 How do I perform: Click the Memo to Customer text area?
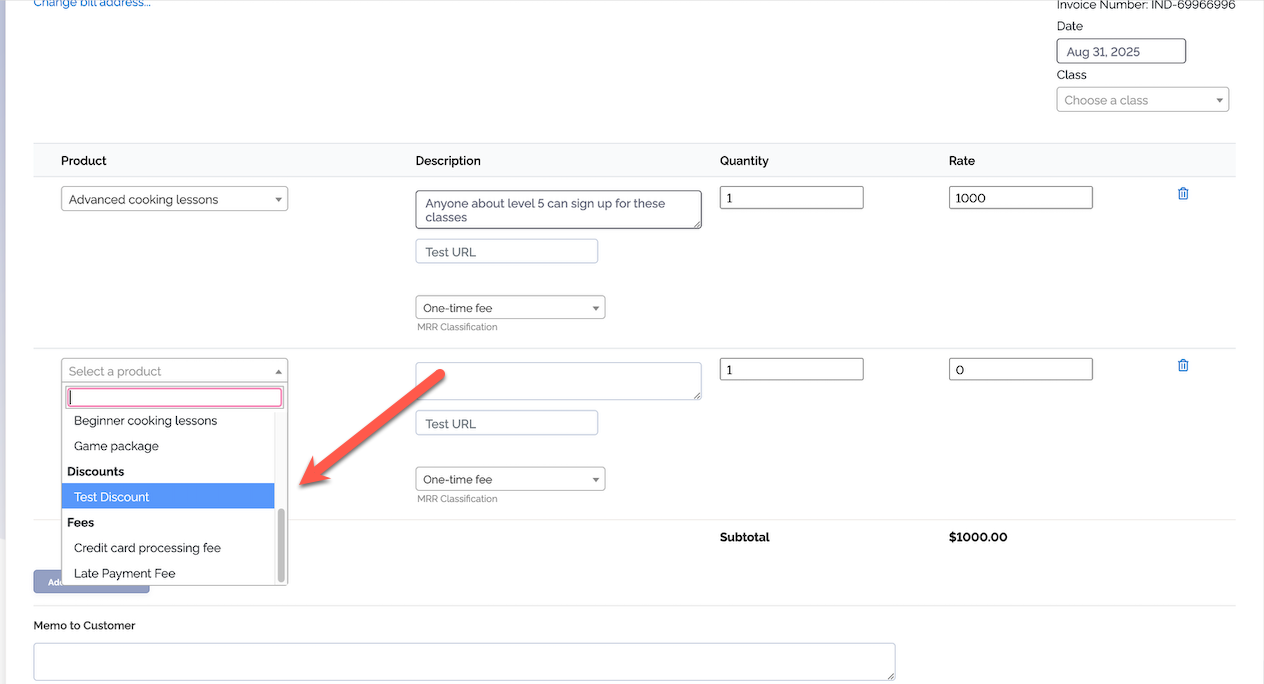[x=464, y=662]
